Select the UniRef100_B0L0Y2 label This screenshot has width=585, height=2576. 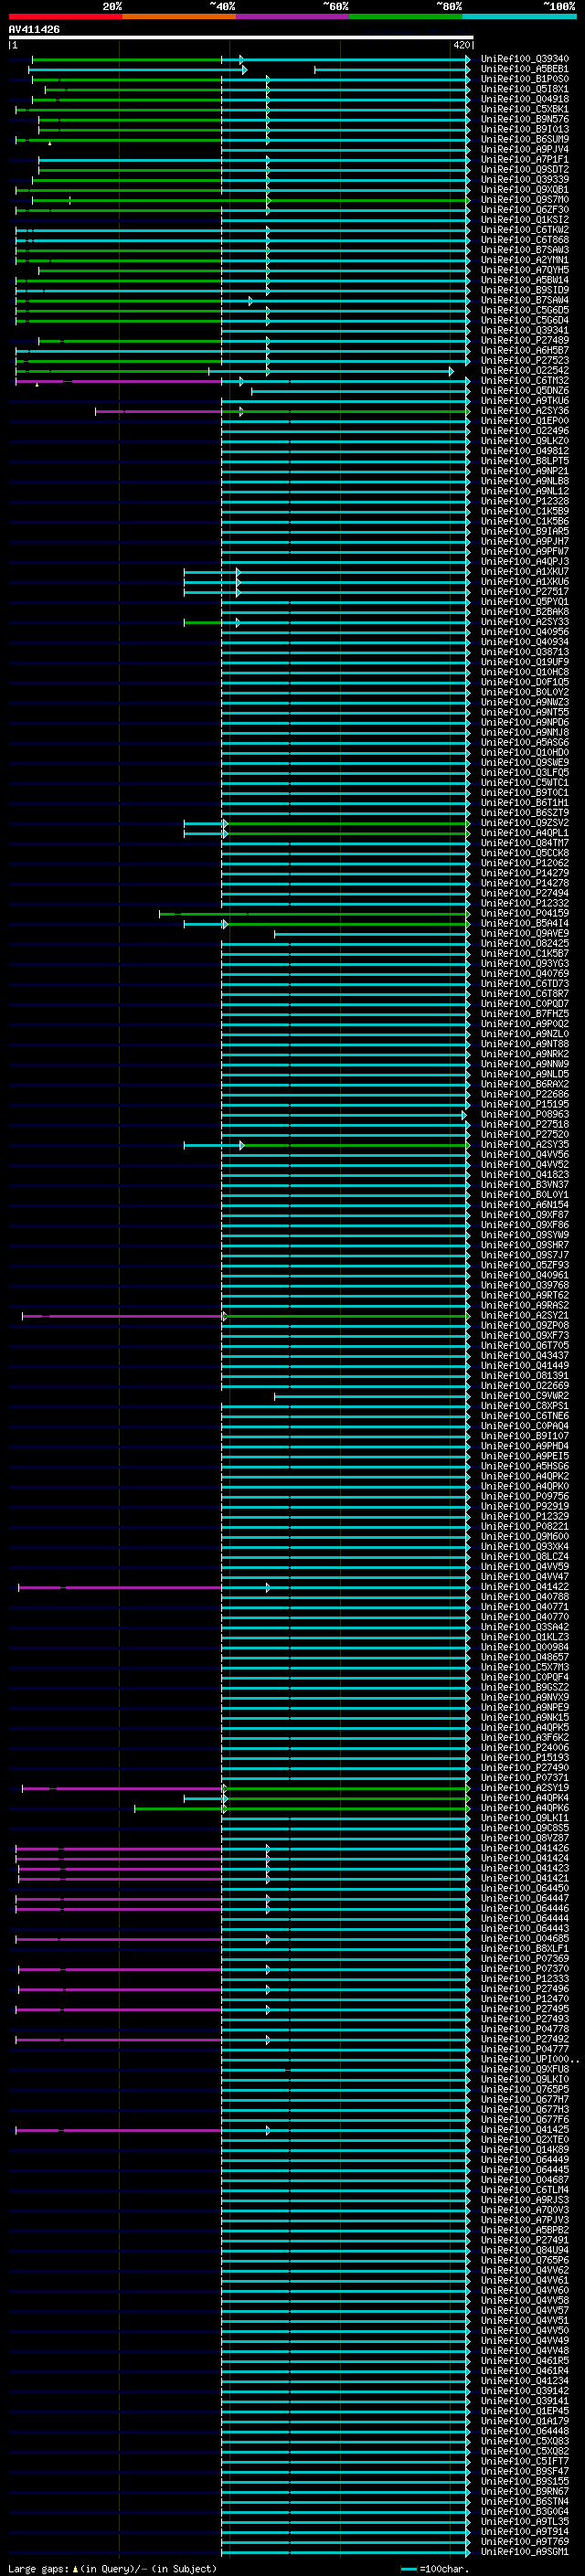coord(525,692)
